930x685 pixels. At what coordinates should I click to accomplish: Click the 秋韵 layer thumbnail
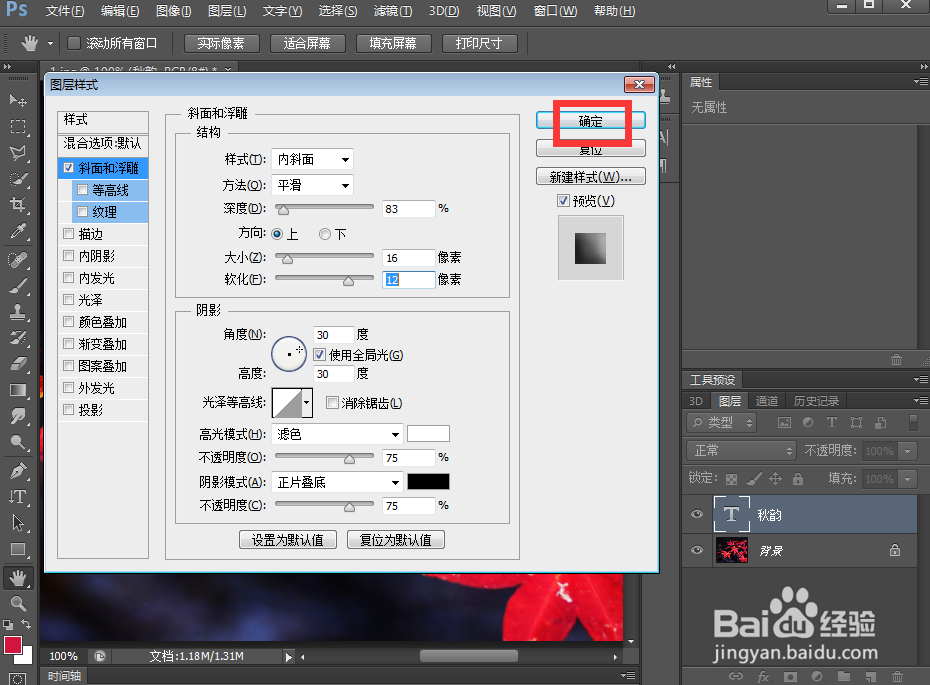(733, 514)
